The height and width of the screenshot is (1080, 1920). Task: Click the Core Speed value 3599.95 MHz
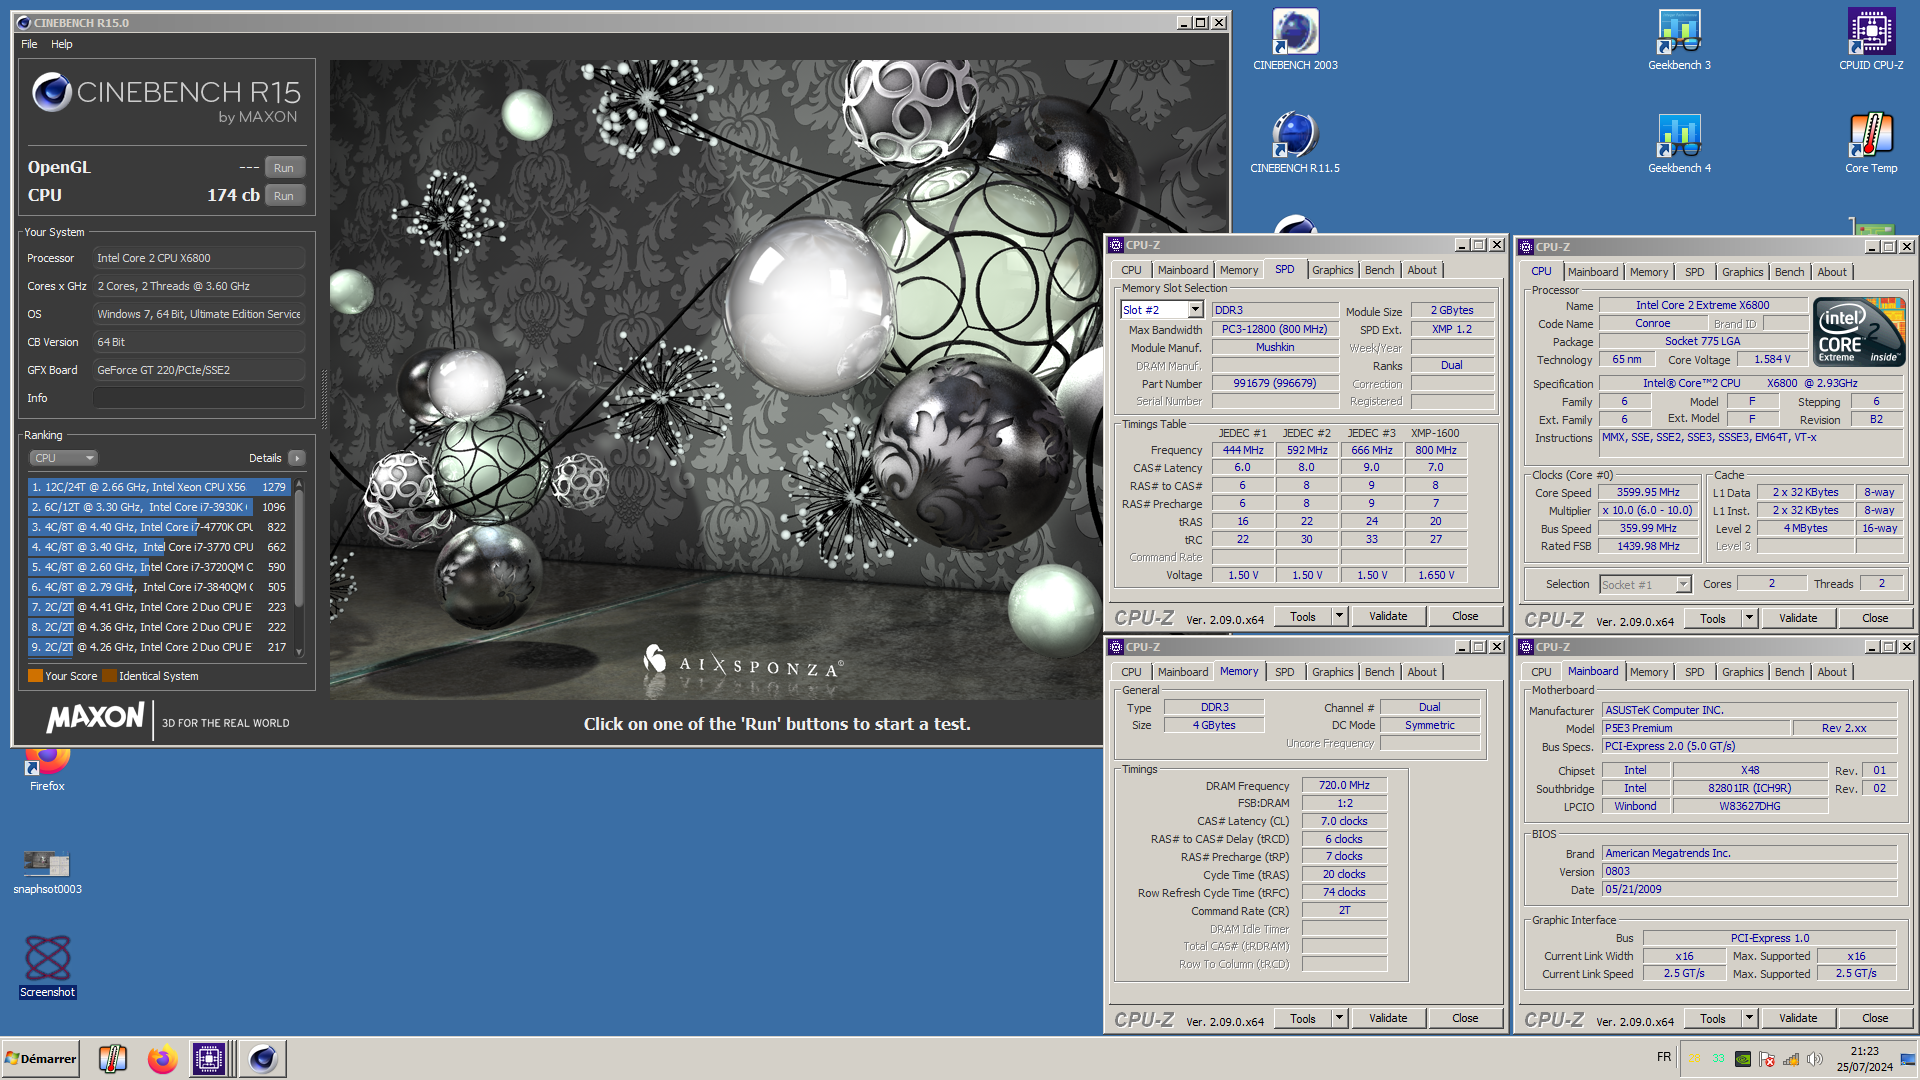[x=1647, y=492]
